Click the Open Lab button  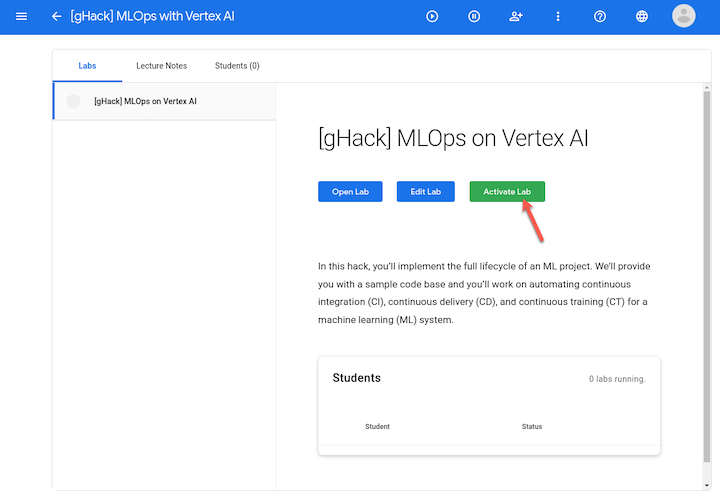coord(350,191)
